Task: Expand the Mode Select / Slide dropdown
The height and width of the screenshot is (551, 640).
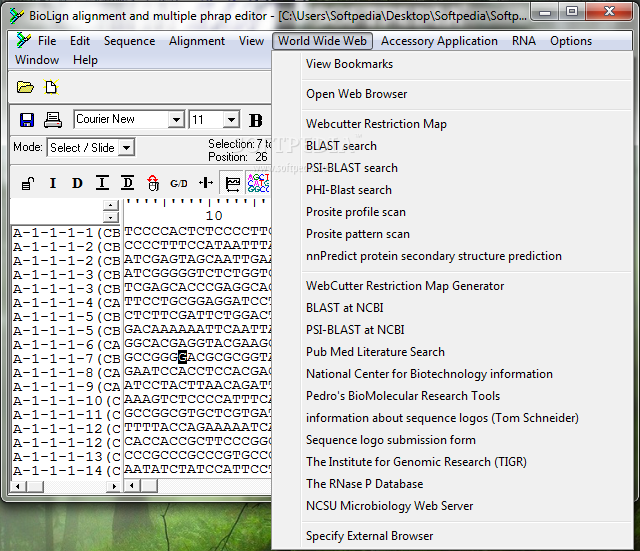Action: tap(127, 147)
